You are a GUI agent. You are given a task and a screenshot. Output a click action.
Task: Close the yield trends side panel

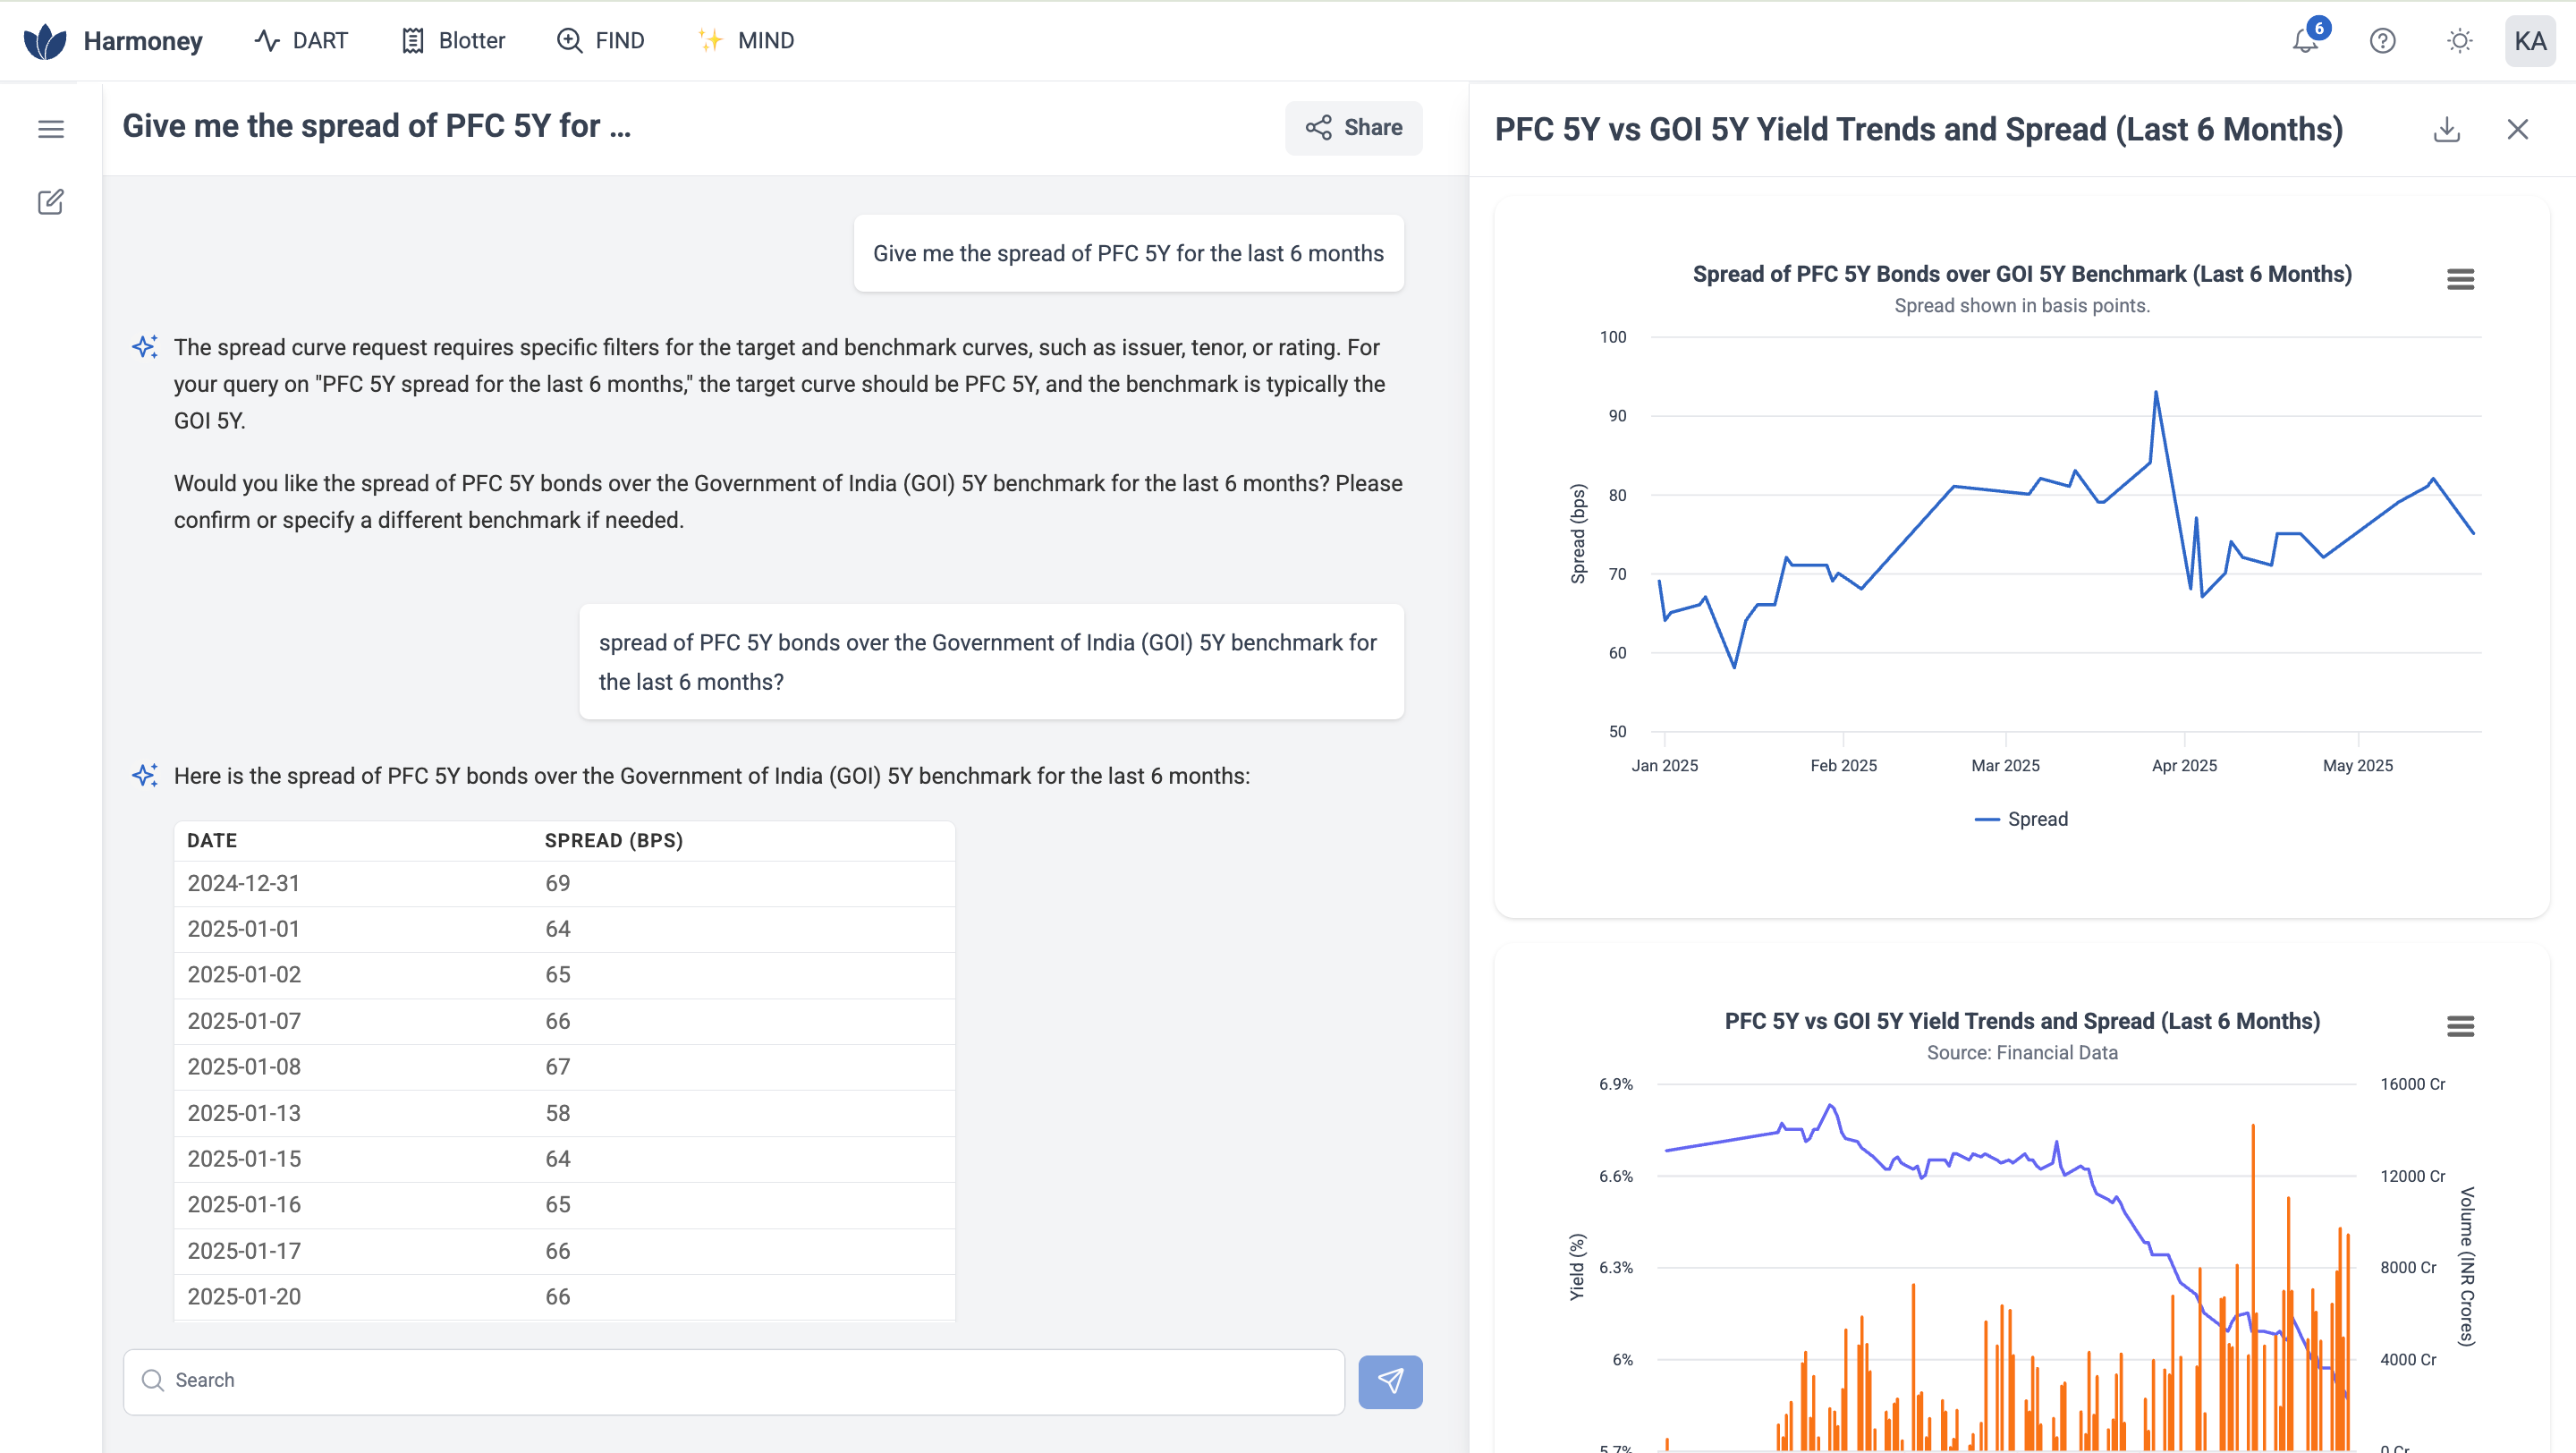[x=2518, y=129]
